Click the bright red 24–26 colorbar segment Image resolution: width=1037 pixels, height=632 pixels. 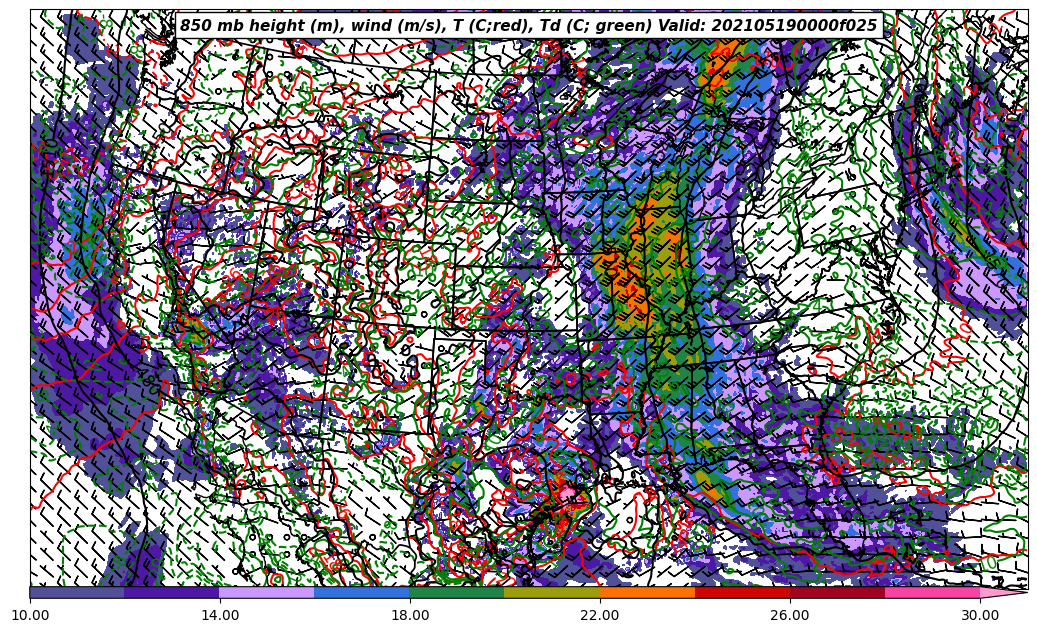(x=742, y=592)
